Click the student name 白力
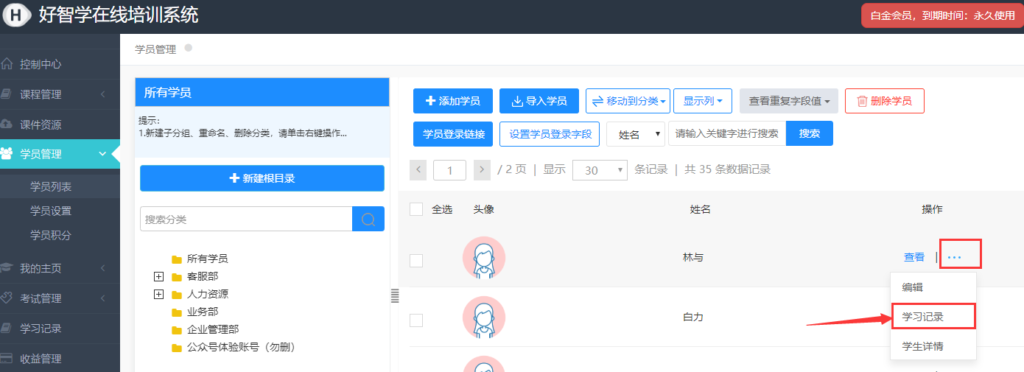 [693, 317]
